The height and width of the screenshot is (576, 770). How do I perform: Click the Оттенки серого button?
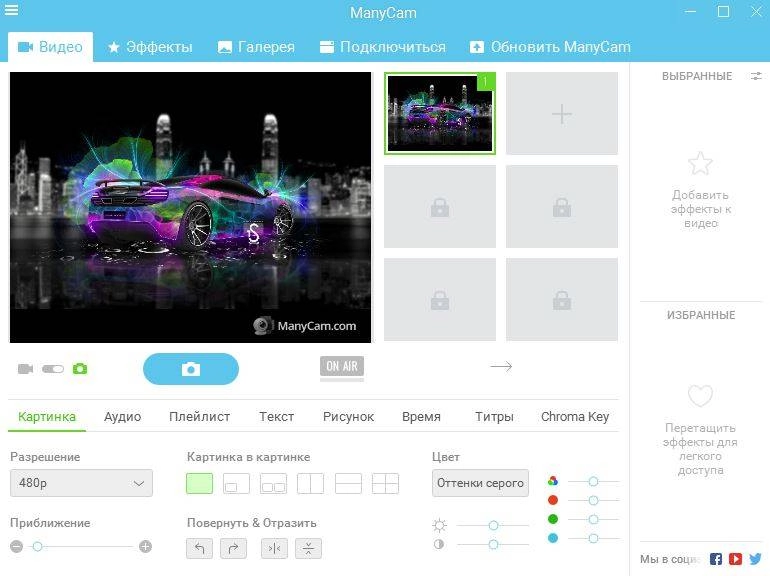[480, 483]
